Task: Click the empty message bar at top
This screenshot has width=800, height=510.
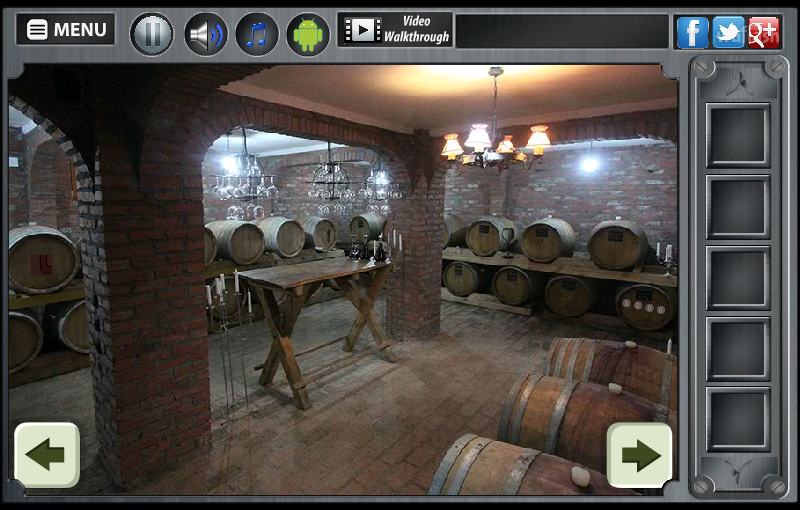Action: [x=562, y=31]
